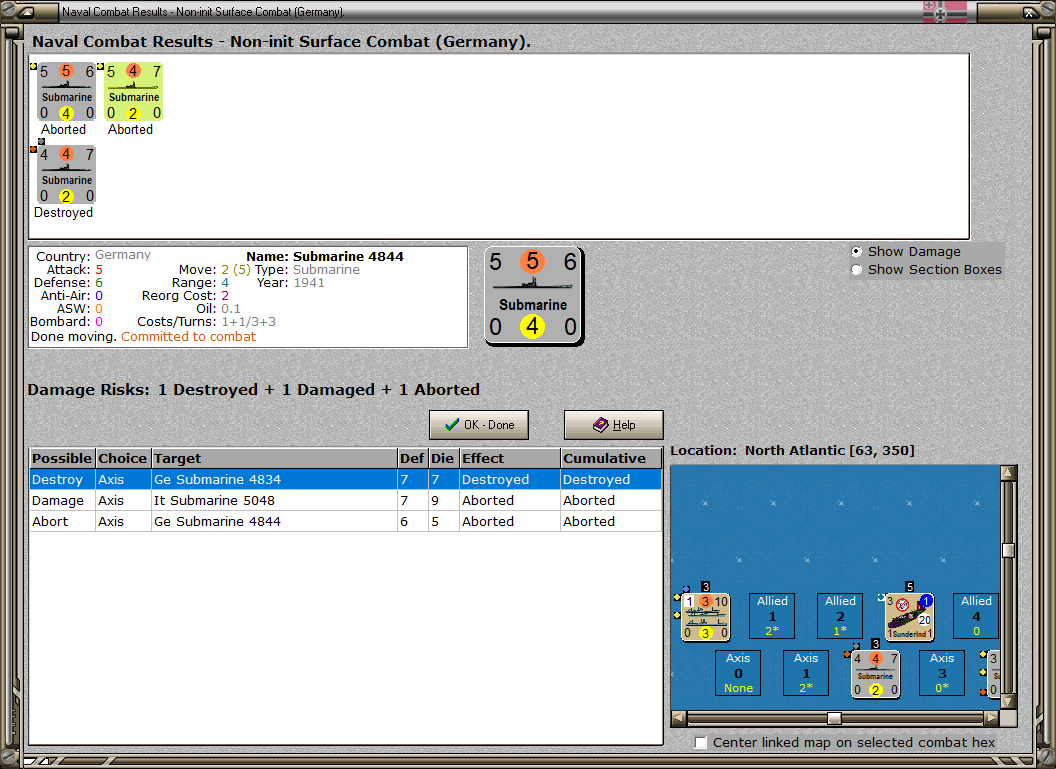Click the Name: Submarine 4844 text
Image resolution: width=1056 pixels, height=769 pixels.
[x=325, y=257]
